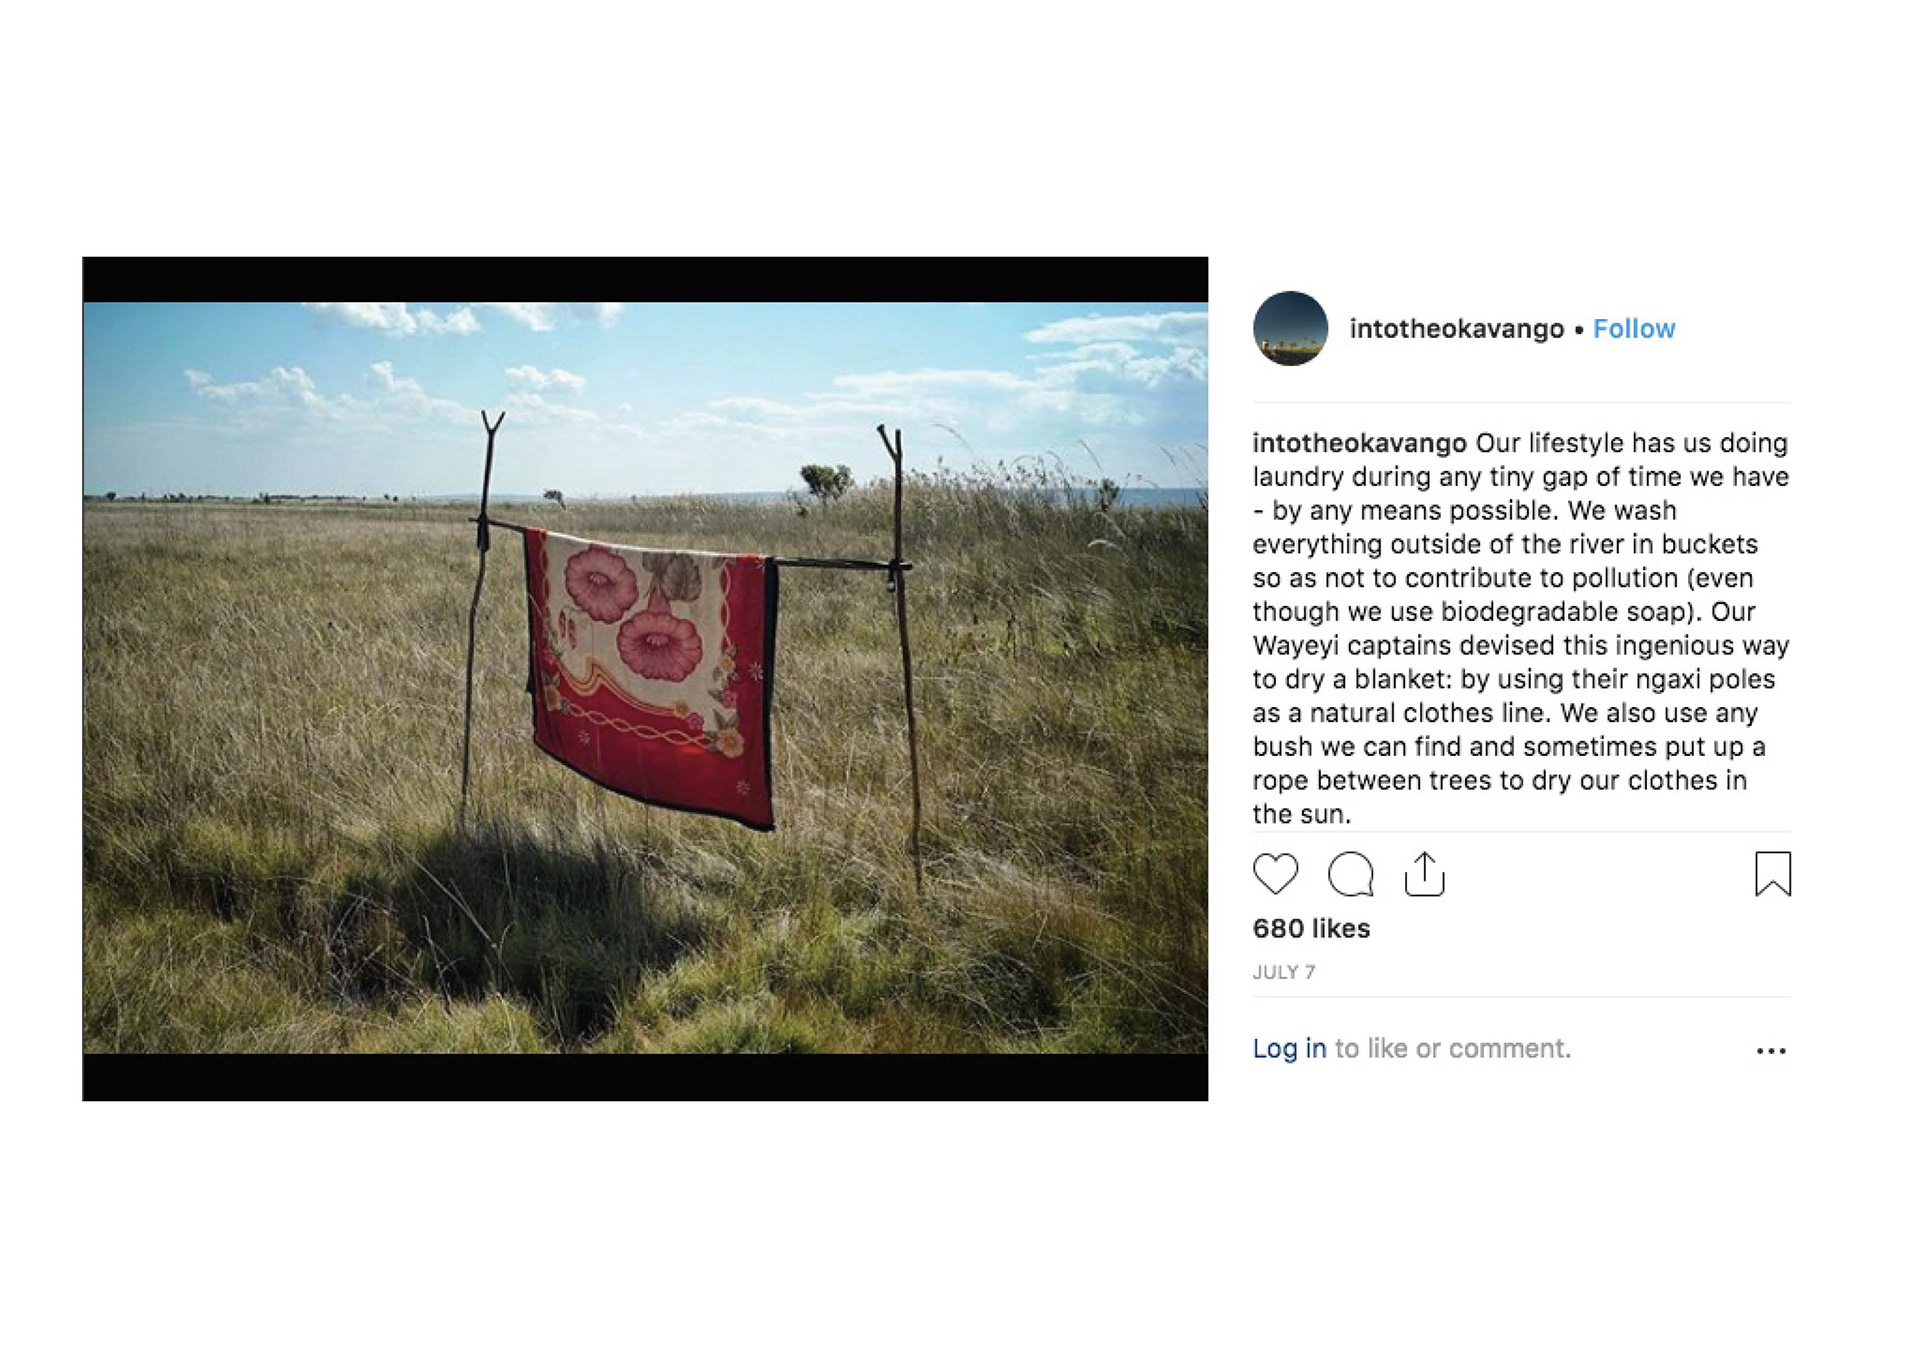Open the JULY 7 post date
The height and width of the screenshot is (1358, 1920).
pos(1283,972)
